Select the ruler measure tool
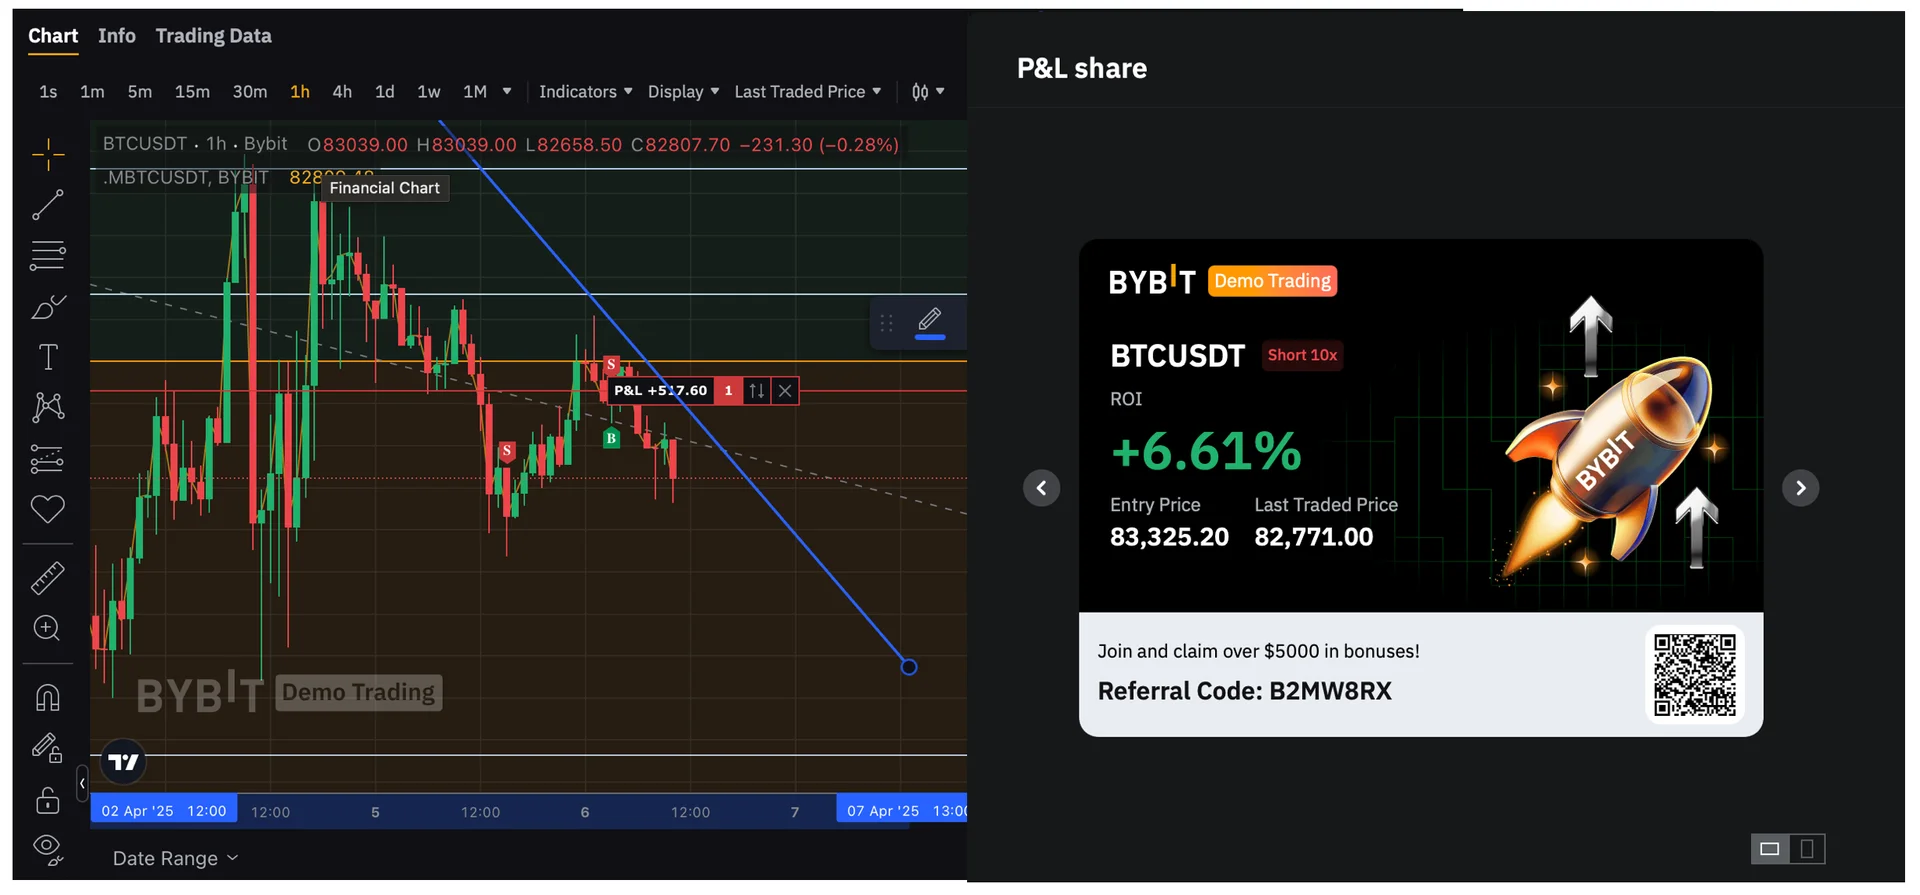 point(48,577)
